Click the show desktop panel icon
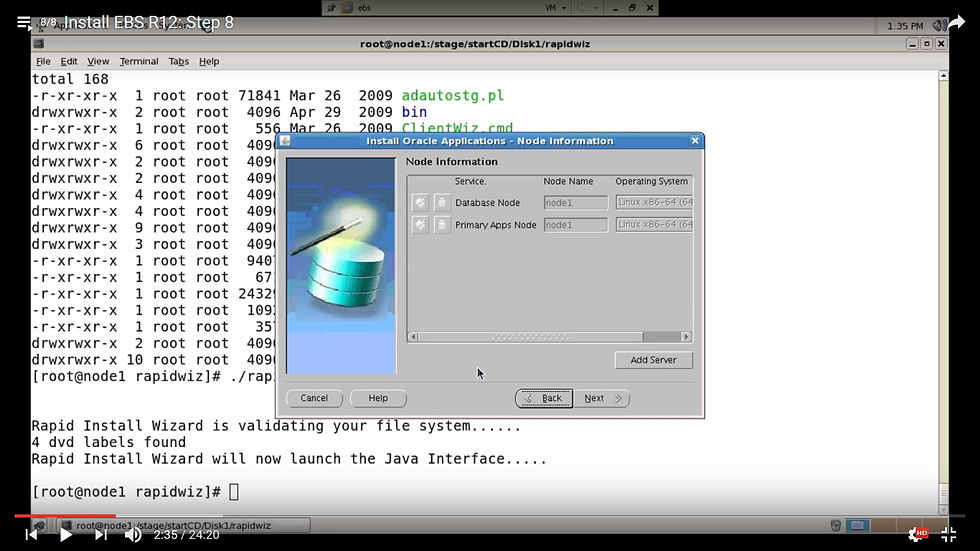This screenshot has height=551, width=980. tap(39, 525)
